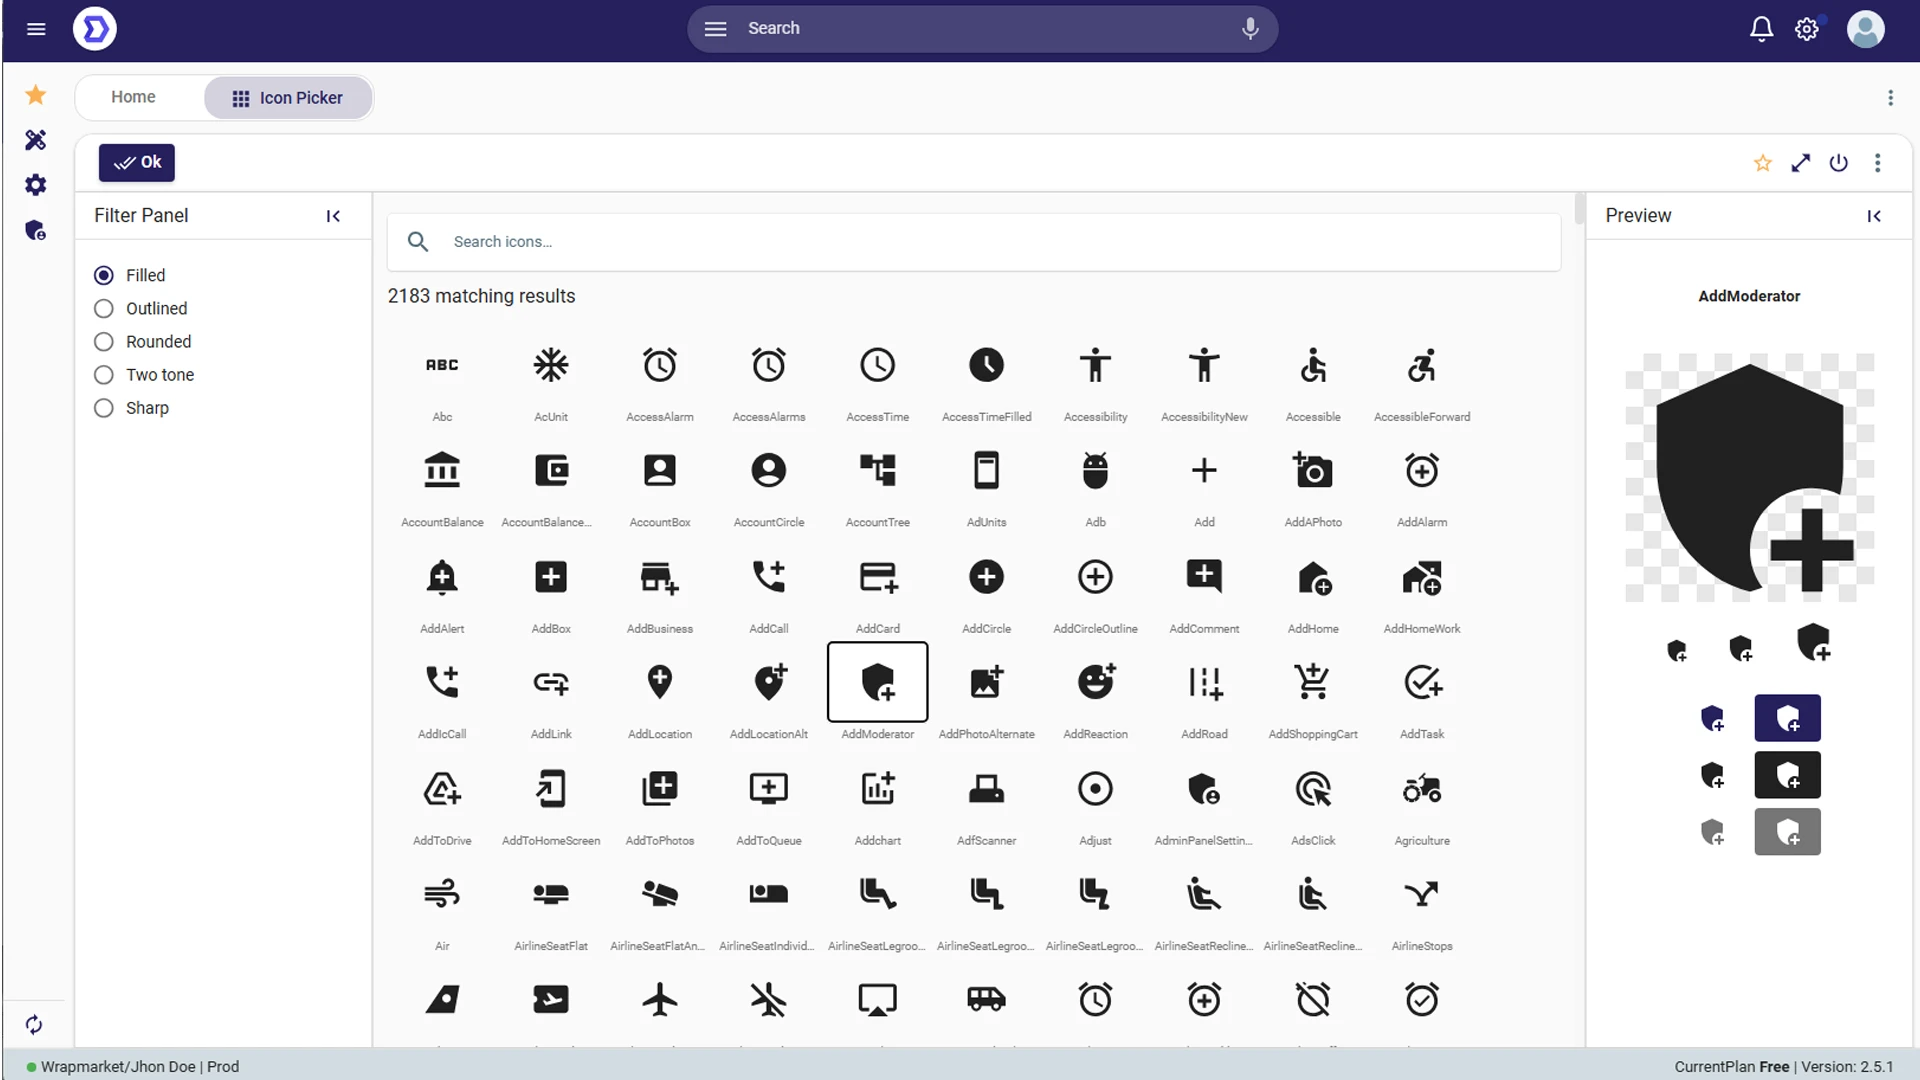The height and width of the screenshot is (1080, 1920).
Task: Open the user profile avatar
Action: (x=1865, y=29)
